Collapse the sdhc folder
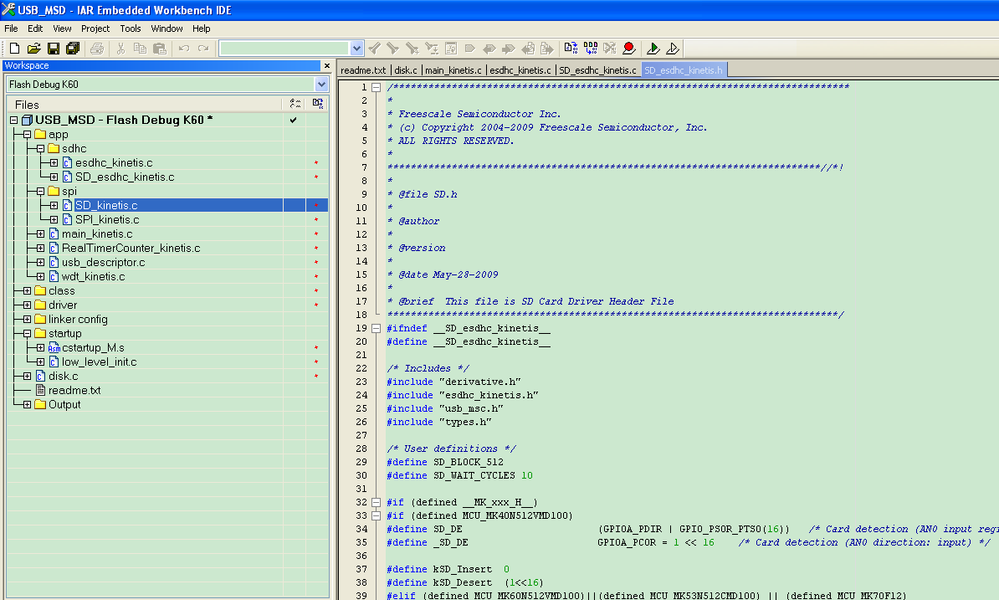The height and width of the screenshot is (600, 999). (x=40, y=148)
